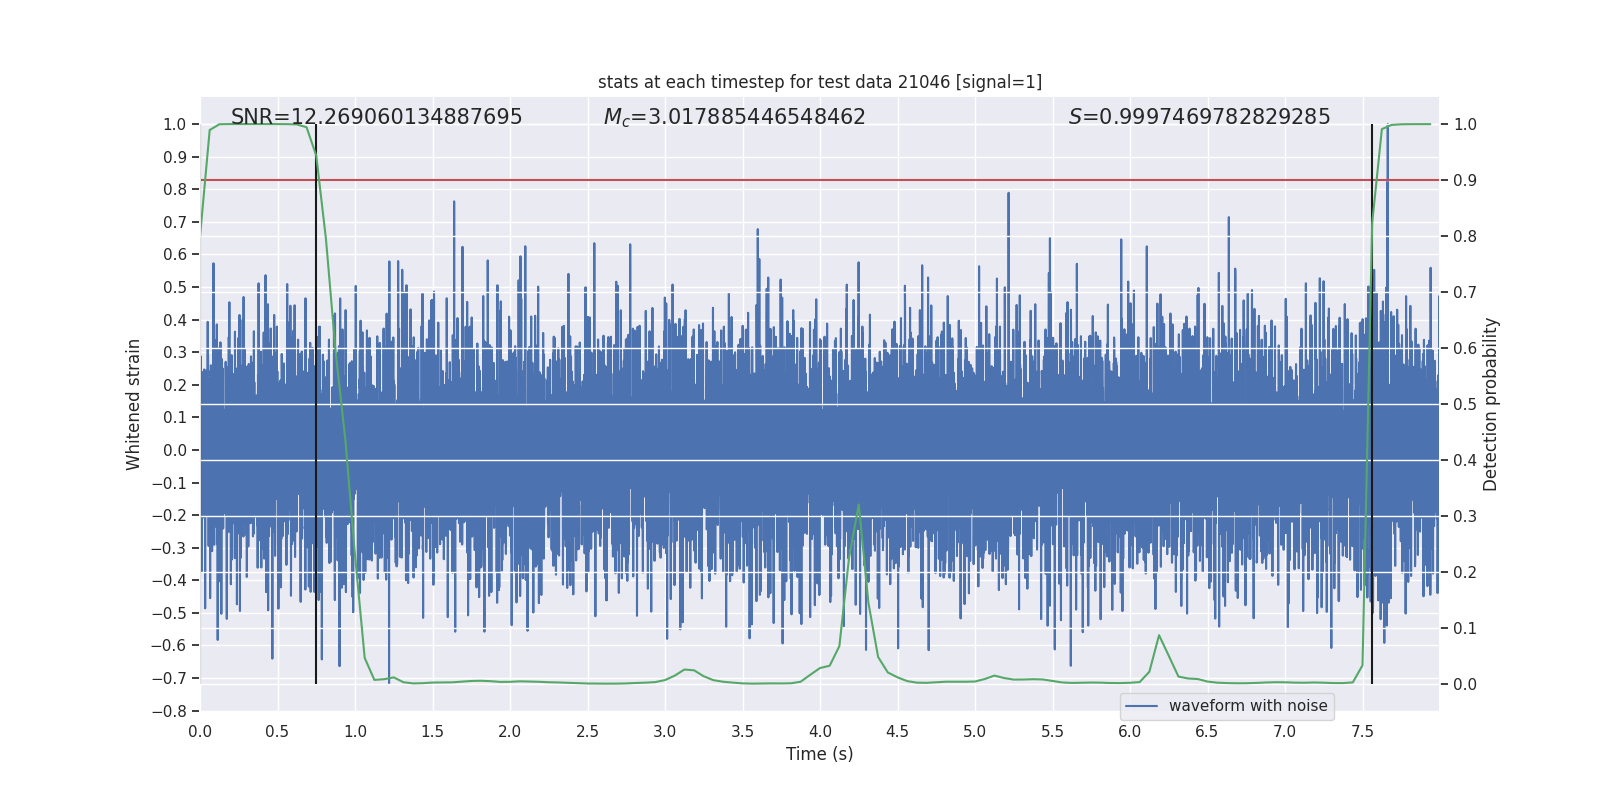Click the red horizontal threshold line

click(820, 180)
